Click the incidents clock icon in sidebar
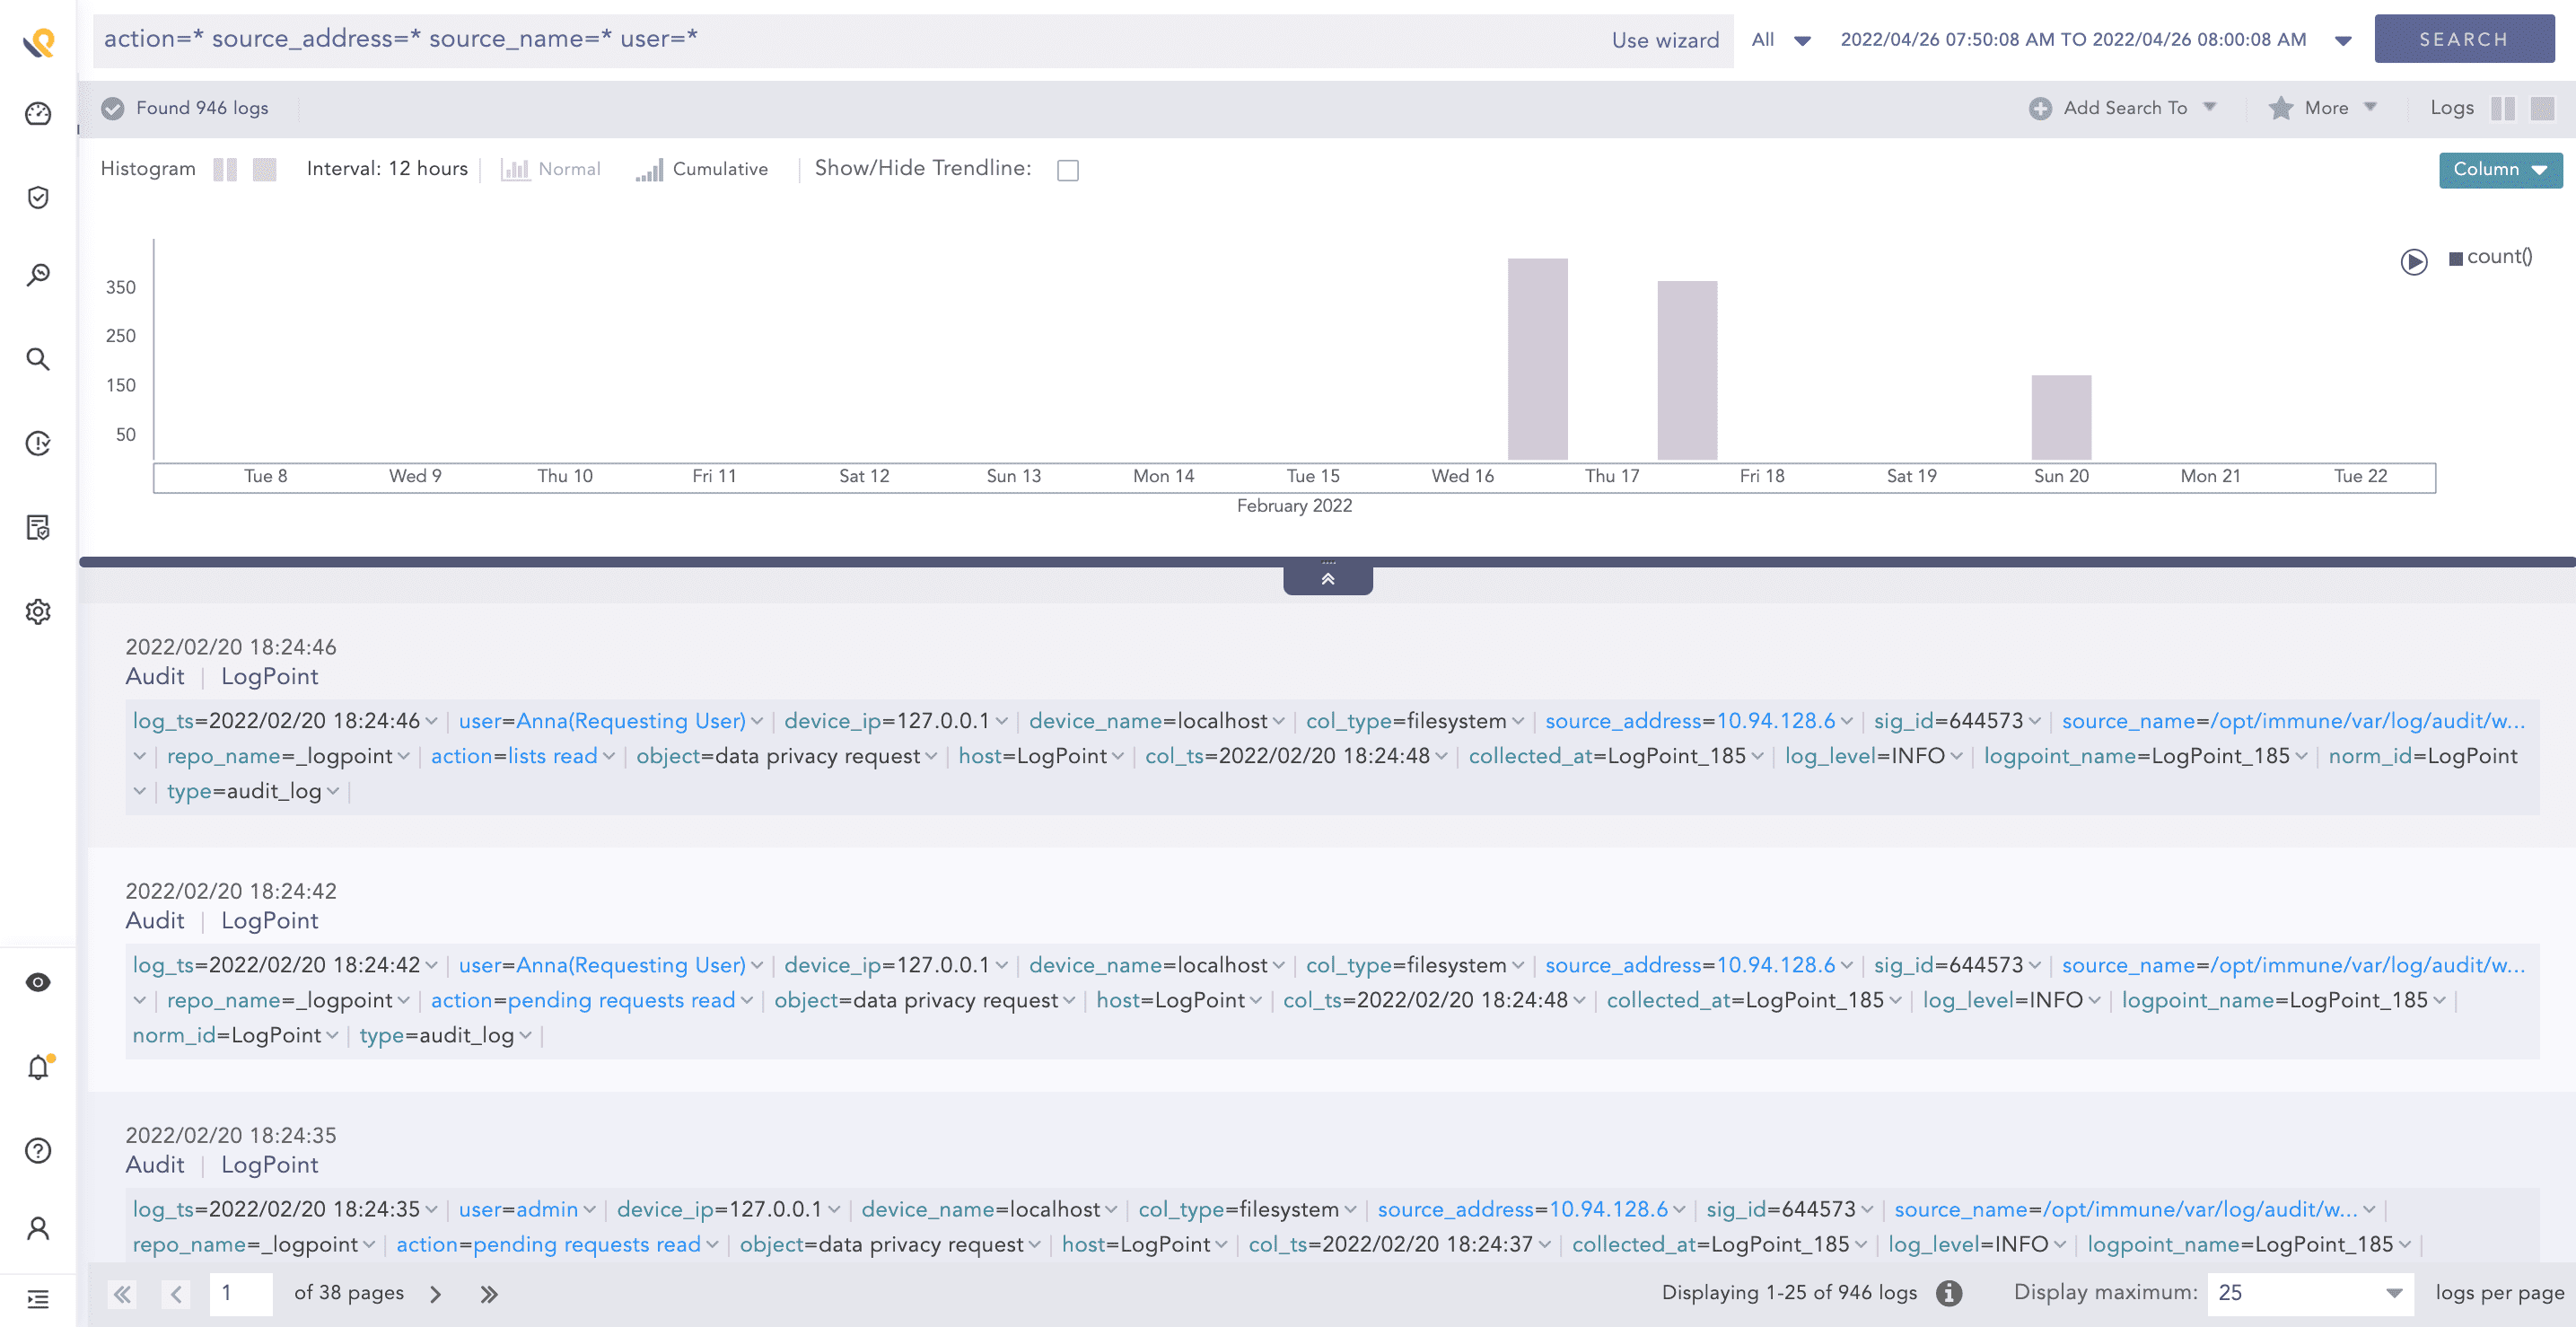2576x1327 pixels. pos(38,443)
